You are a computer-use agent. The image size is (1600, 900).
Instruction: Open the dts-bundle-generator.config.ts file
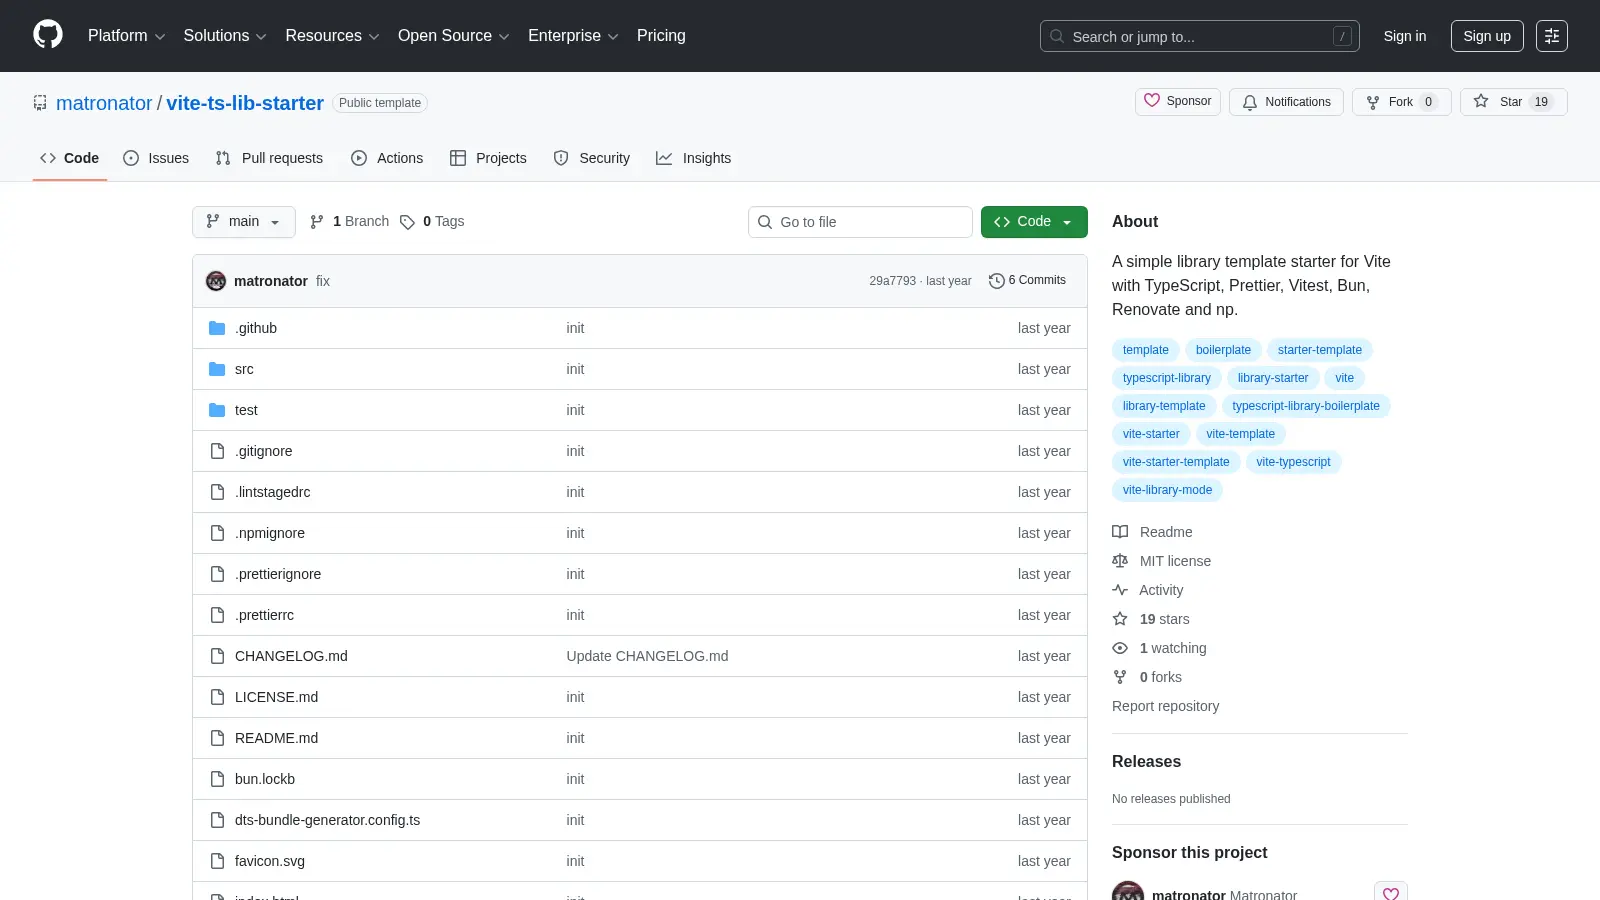327,820
